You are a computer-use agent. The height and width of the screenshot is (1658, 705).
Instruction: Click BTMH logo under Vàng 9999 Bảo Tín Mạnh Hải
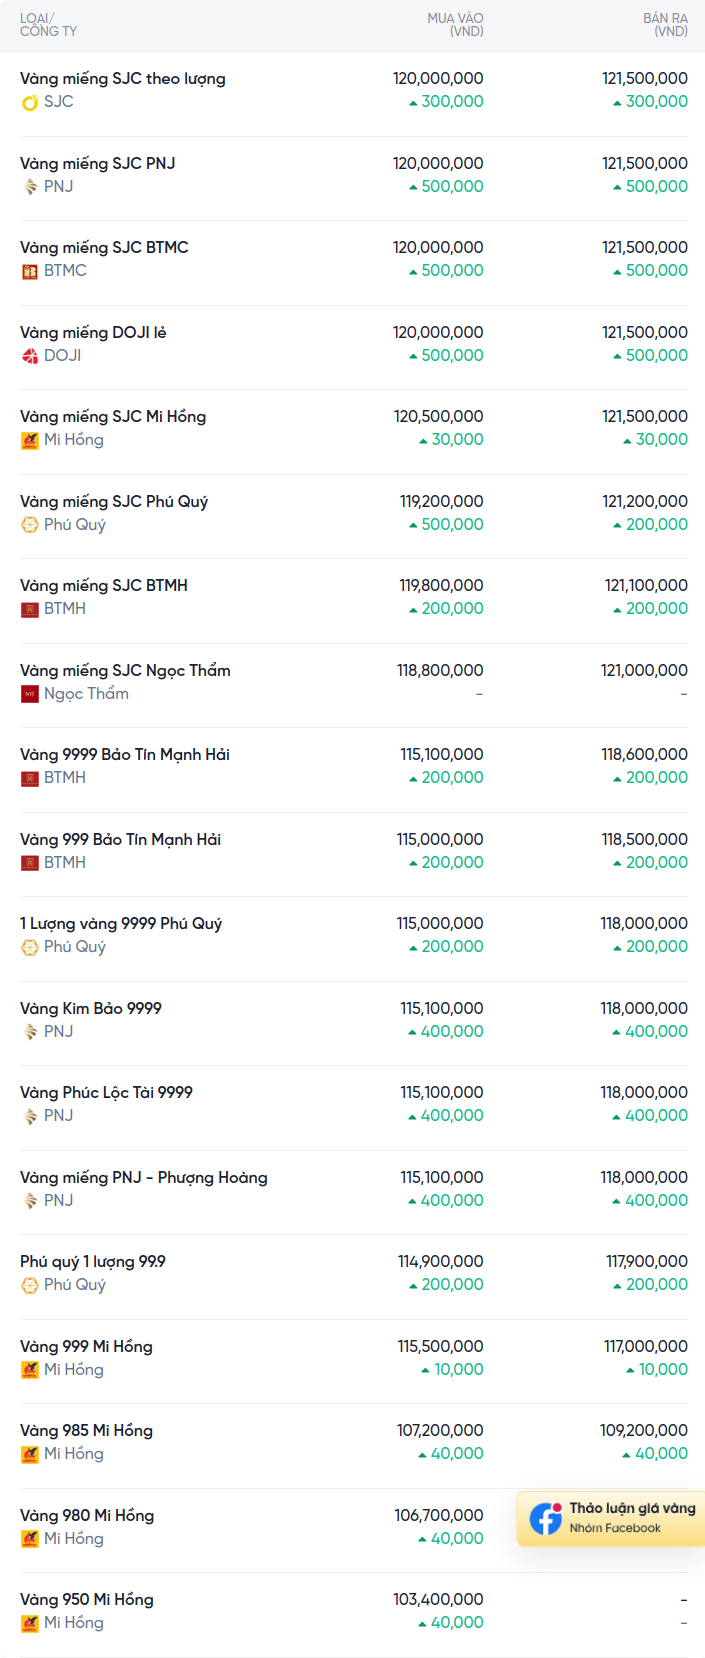point(30,778)
